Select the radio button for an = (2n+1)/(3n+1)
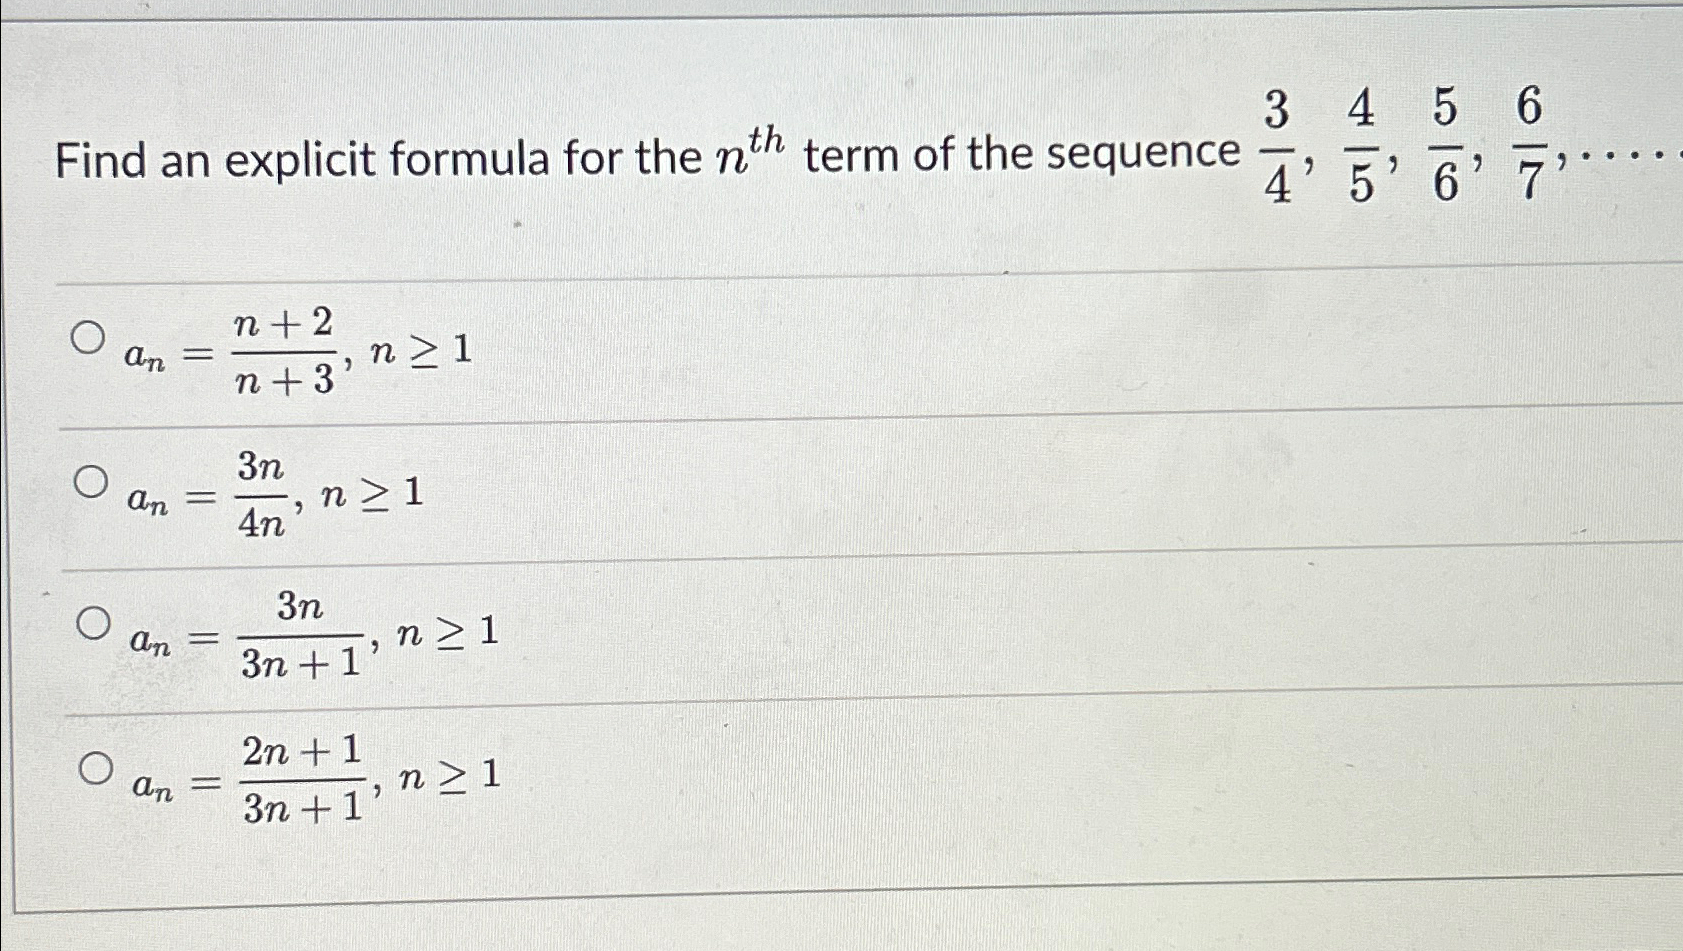The width and height of the screenshot is (1683, 951). click(x=98, y=769)
